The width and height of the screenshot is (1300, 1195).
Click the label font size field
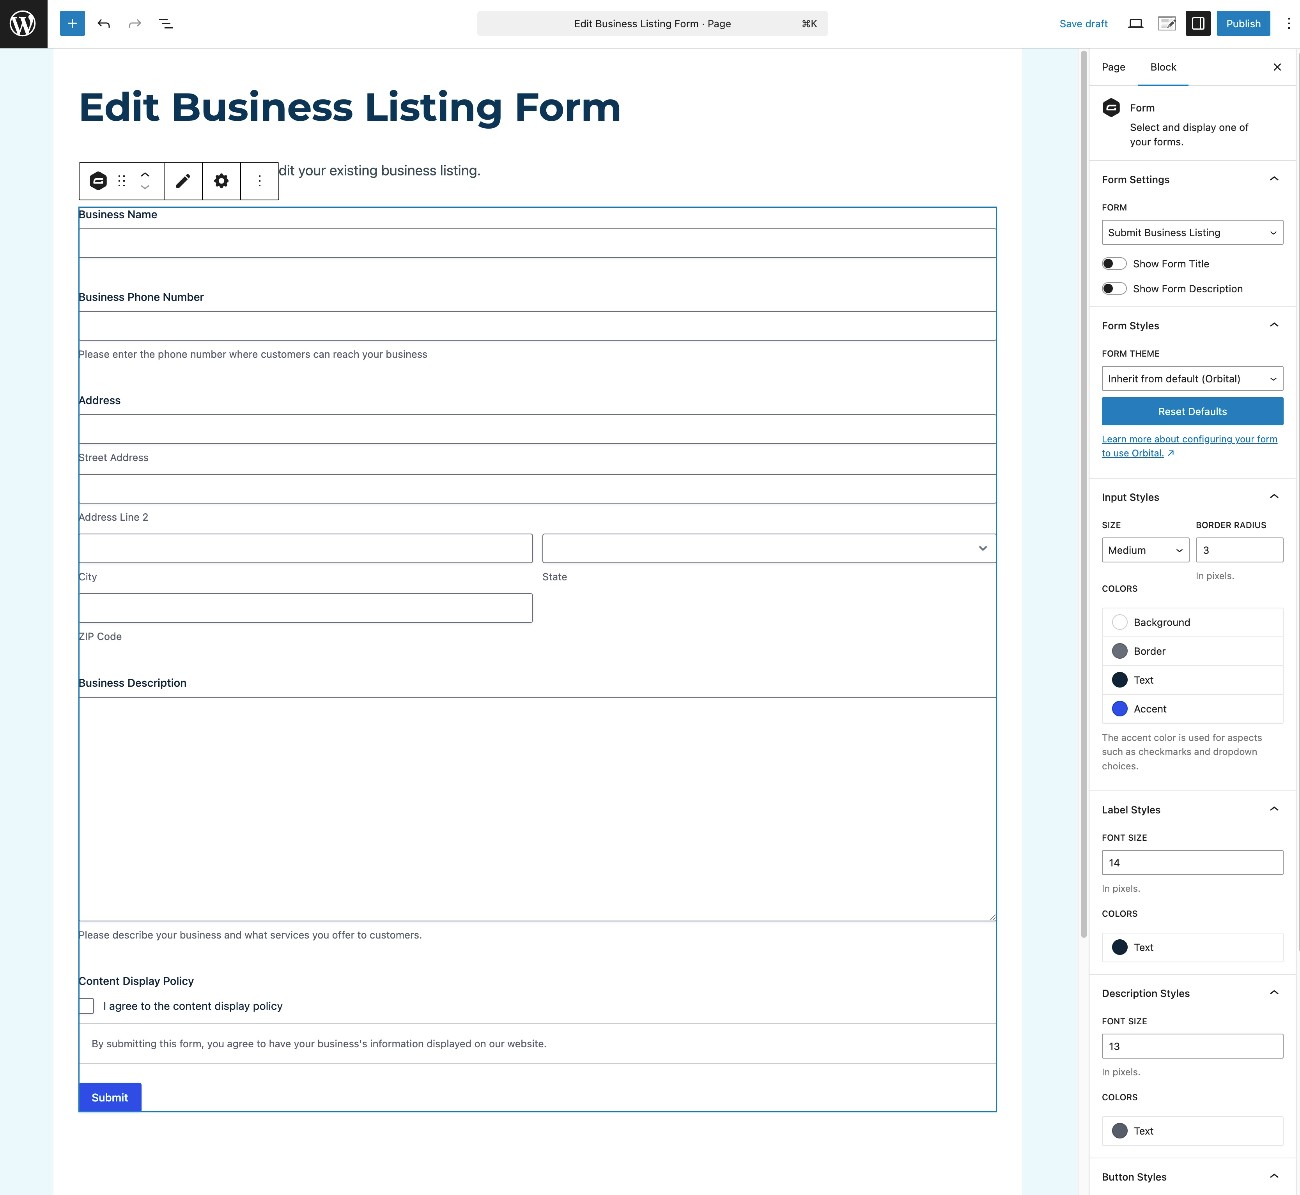[1192, 862]
